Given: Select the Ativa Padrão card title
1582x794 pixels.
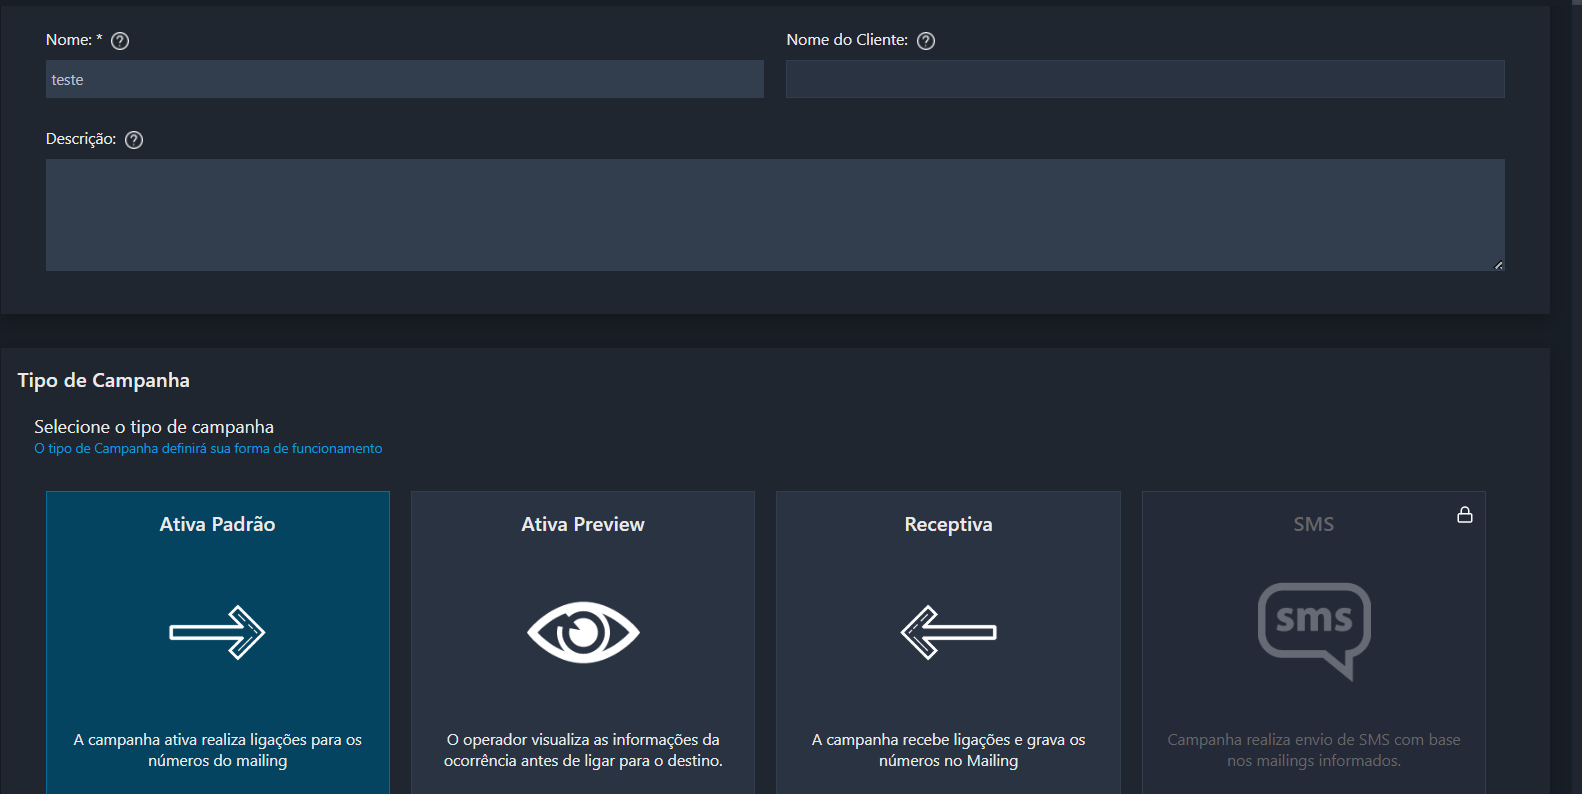Looking at the screenshot, I should tap(217, 524).
